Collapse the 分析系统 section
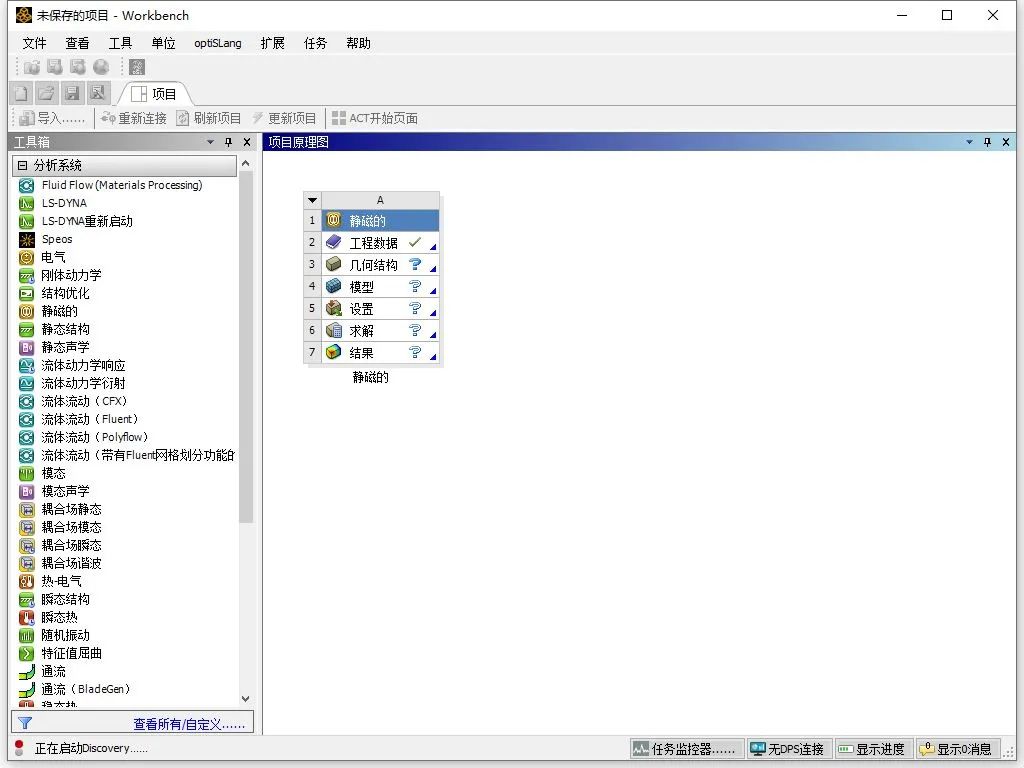Image resolution: width=1024 pixels, height=768 pixels. click(23, 164)
